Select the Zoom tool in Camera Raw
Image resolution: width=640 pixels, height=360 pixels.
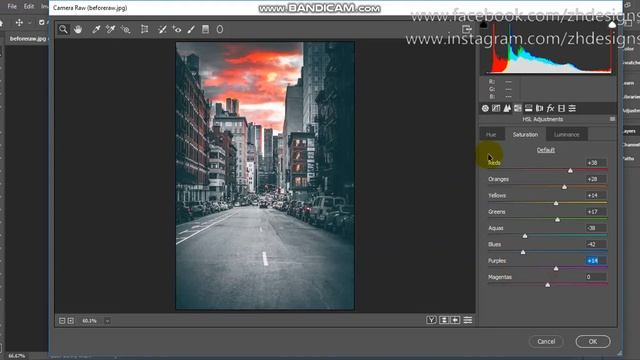(63, 29)
